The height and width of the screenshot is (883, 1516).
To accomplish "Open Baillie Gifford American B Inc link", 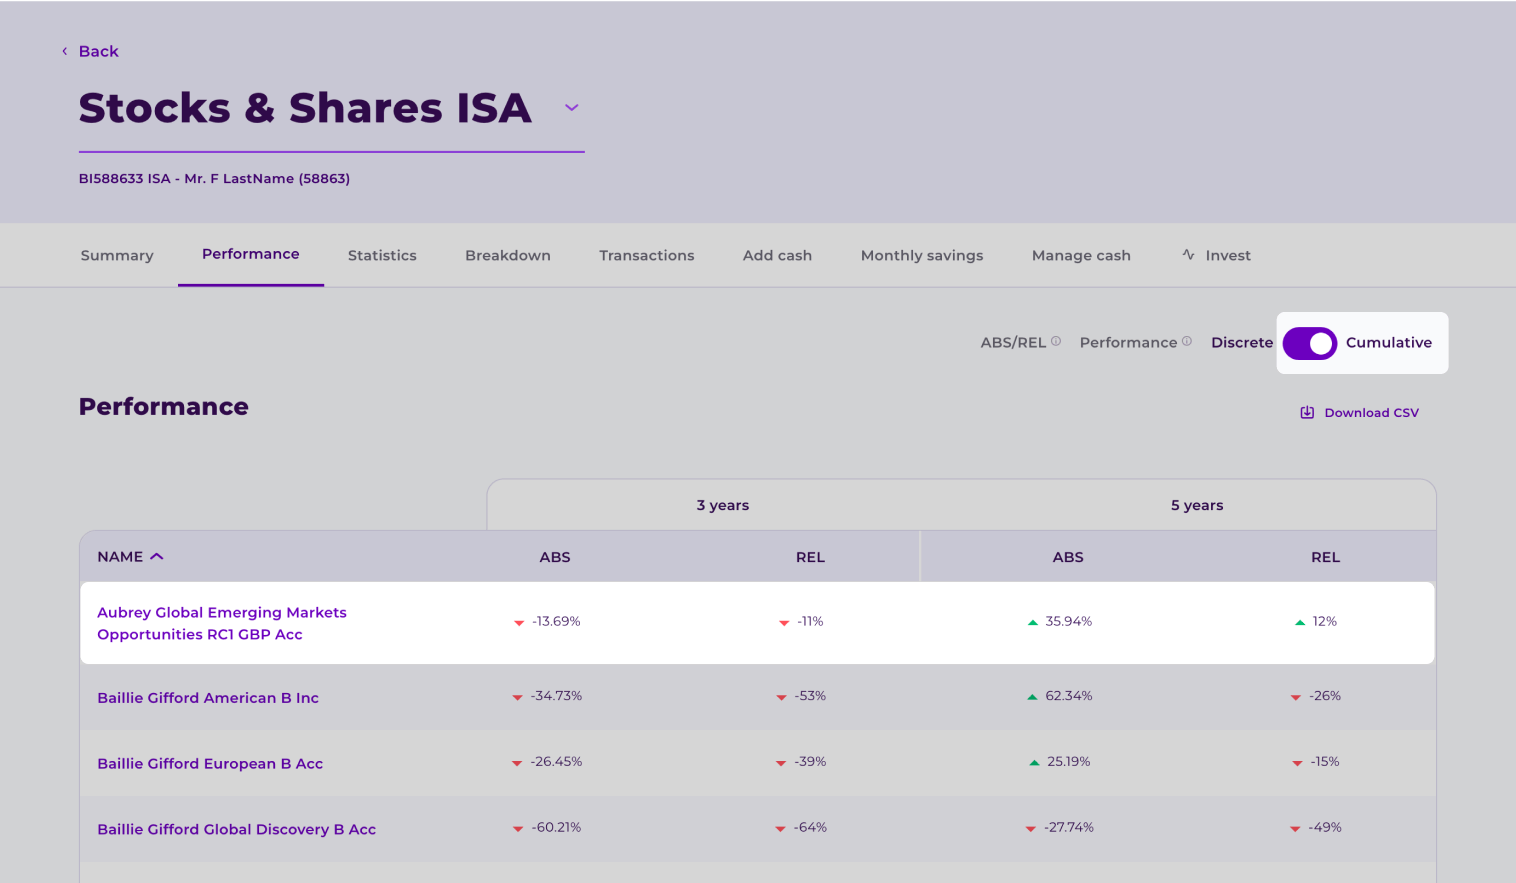I will pyautogui.click(x=208, y=698).
